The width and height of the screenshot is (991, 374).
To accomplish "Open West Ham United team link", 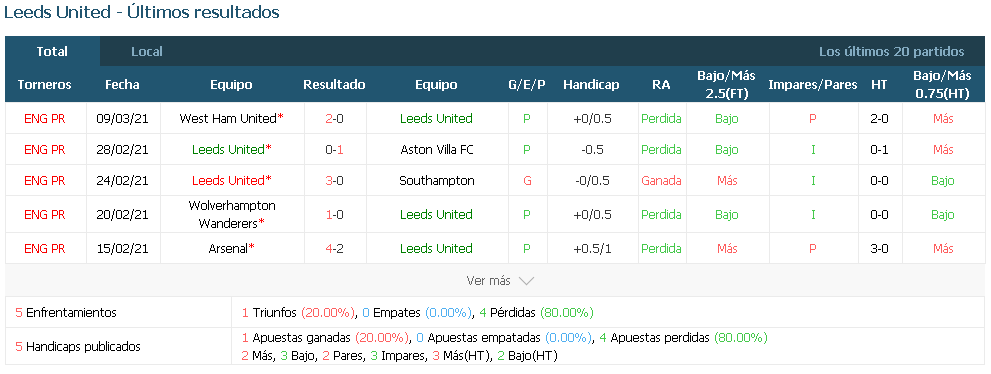I will pyautogui.click(x=228, y=118).
